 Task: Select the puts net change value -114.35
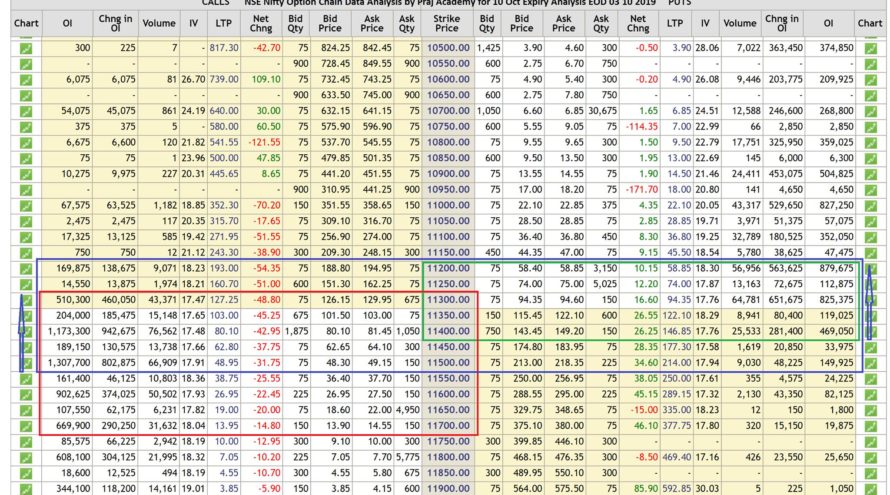(x=642, y=127)
